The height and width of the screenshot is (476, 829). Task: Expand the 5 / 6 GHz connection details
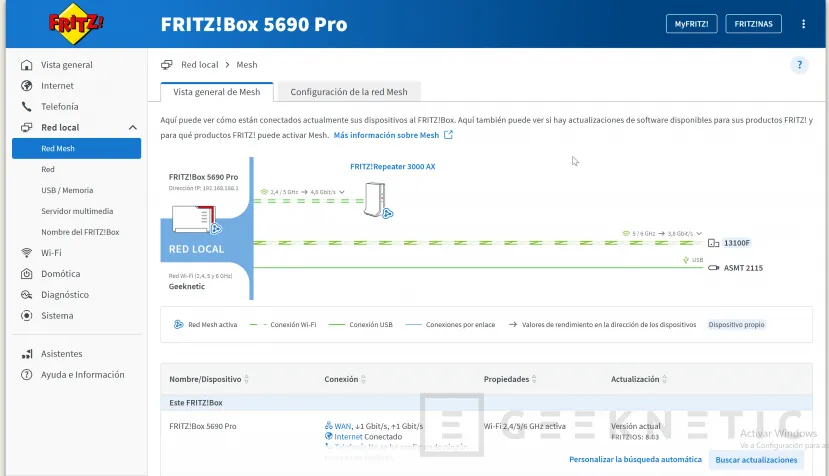(700, 233)
